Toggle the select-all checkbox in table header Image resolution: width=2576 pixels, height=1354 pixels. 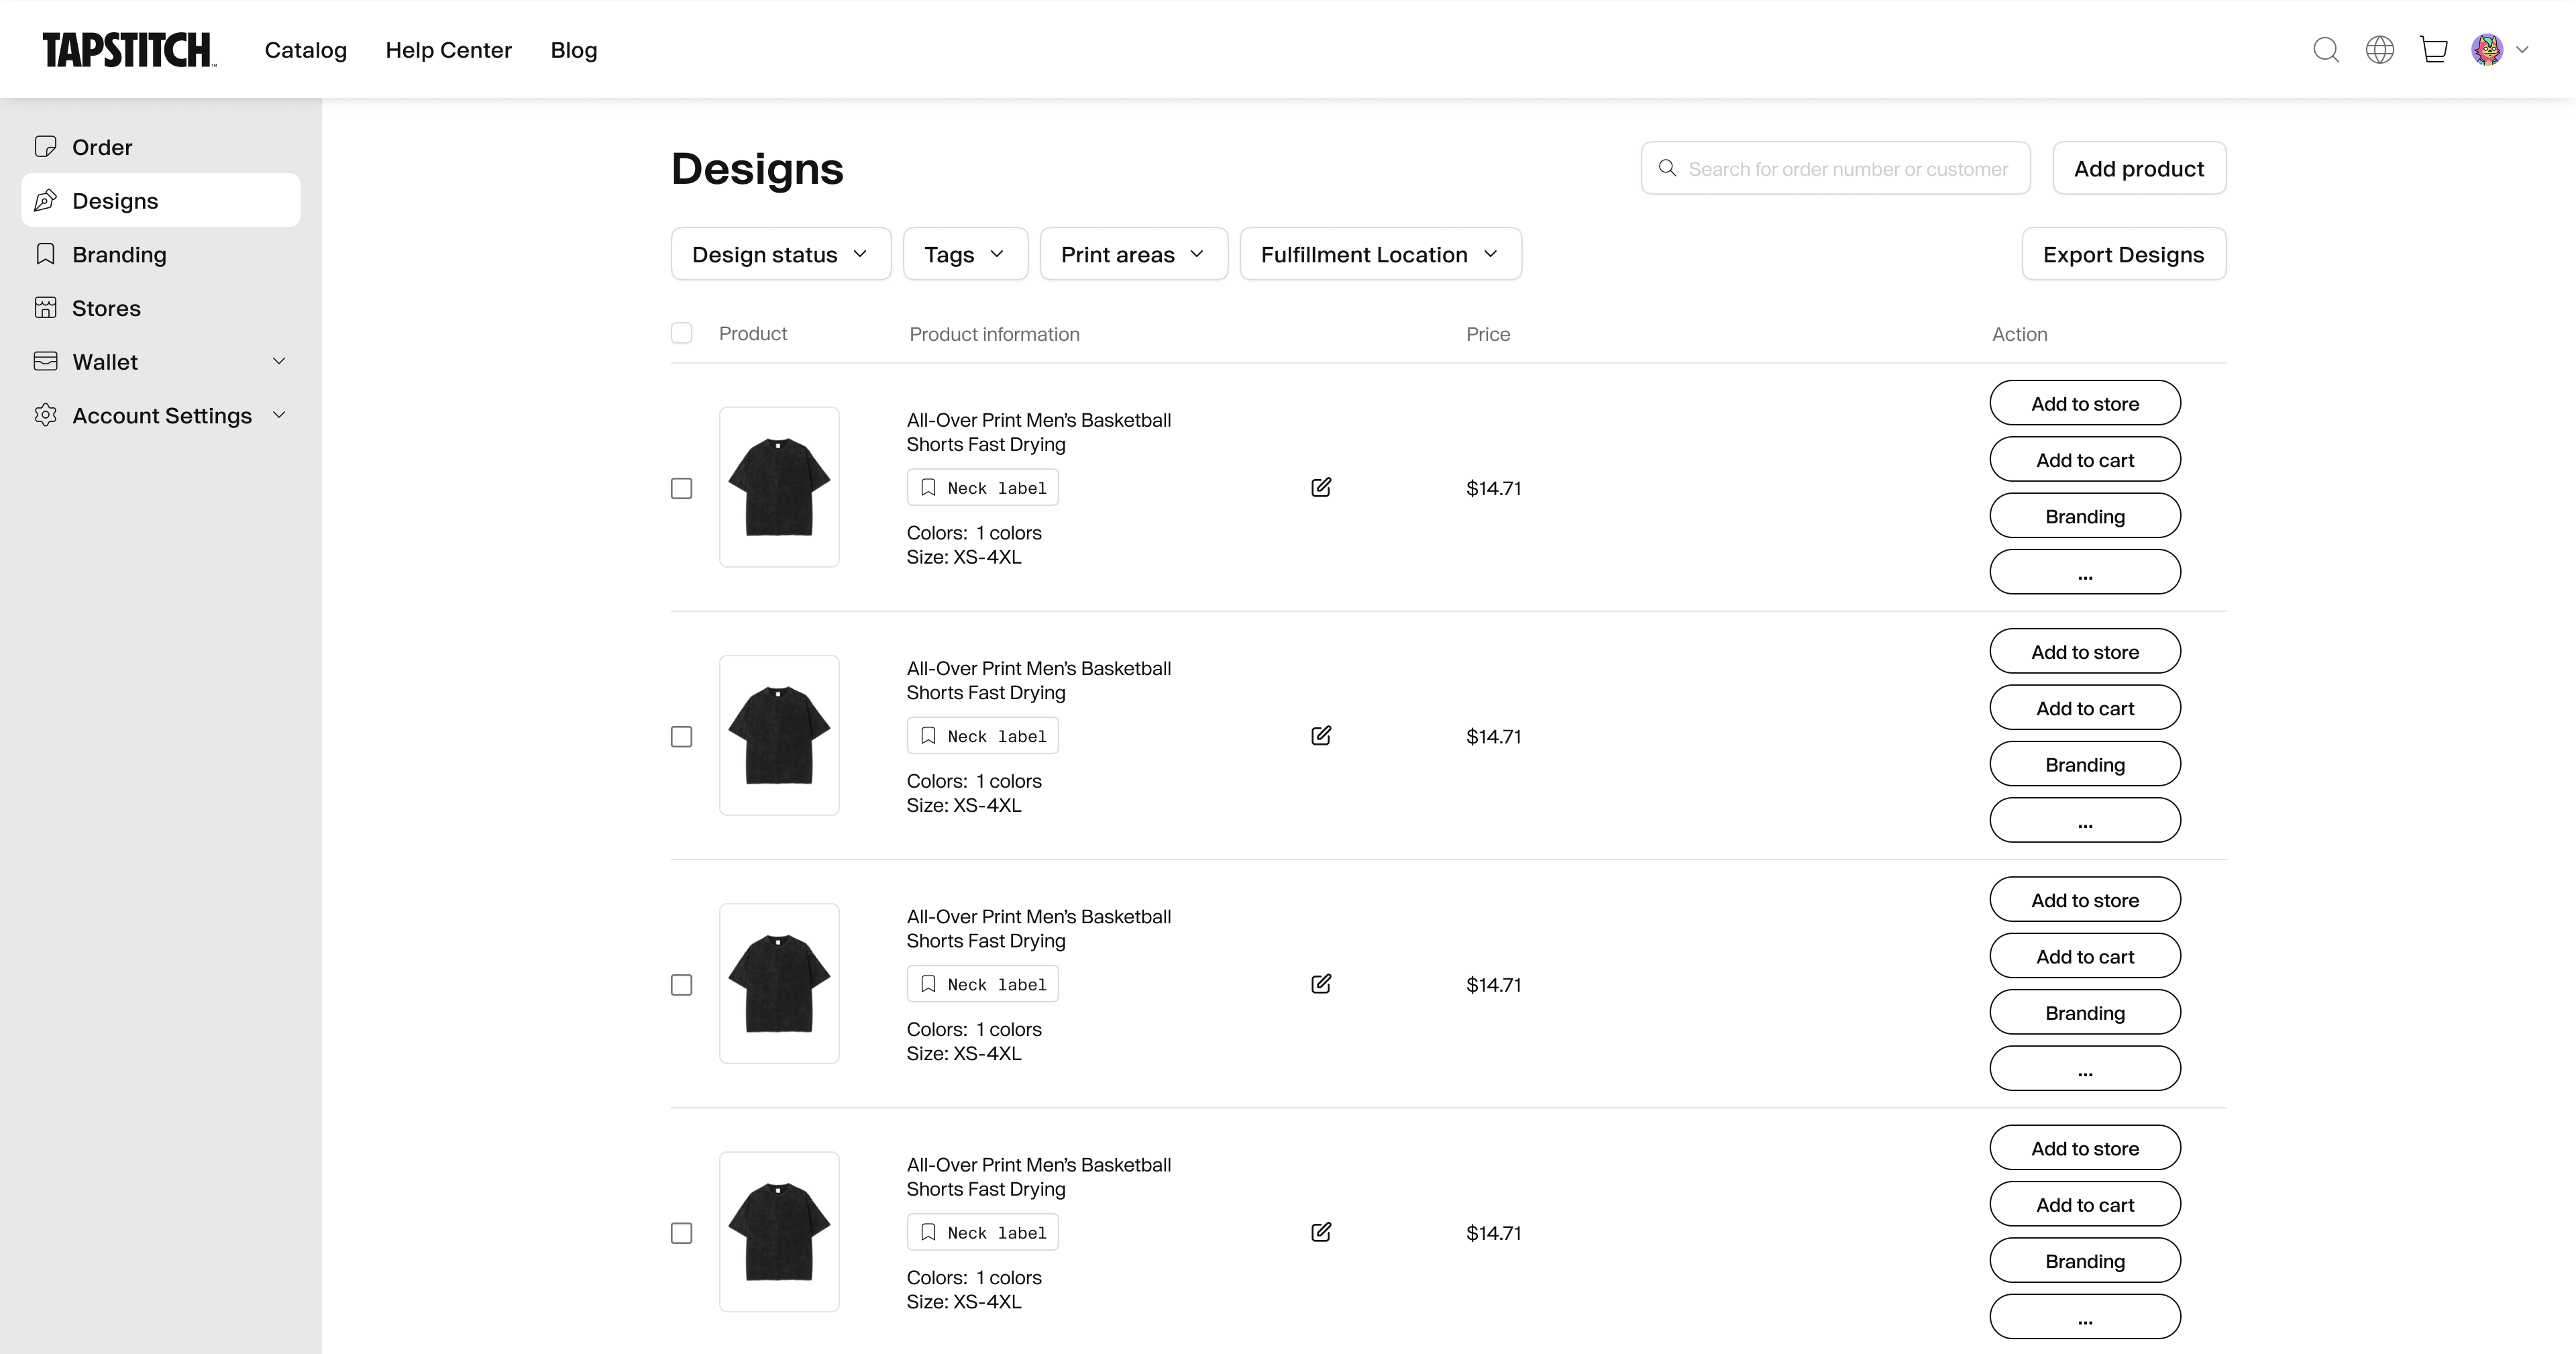(681, 333)
